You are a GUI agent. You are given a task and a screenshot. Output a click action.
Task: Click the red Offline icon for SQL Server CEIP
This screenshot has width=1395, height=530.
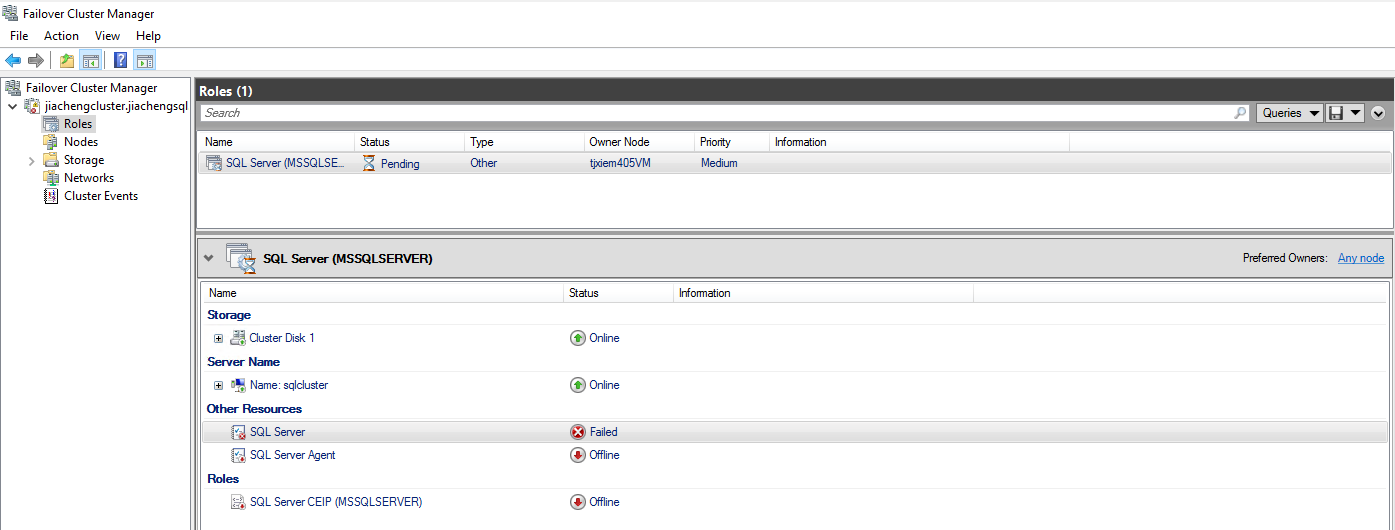click(x=577, y=502)
